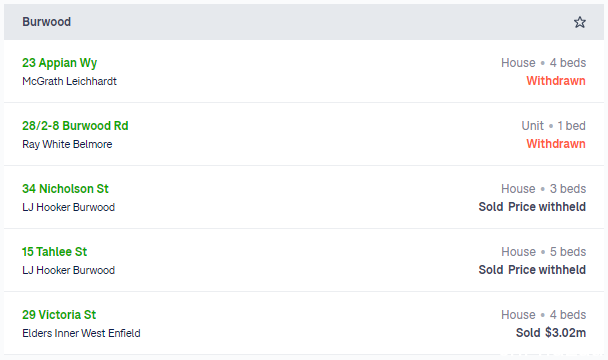Open the 23 Appian Wy listing
Screen dimensions: 608x360
pos(59,63)
